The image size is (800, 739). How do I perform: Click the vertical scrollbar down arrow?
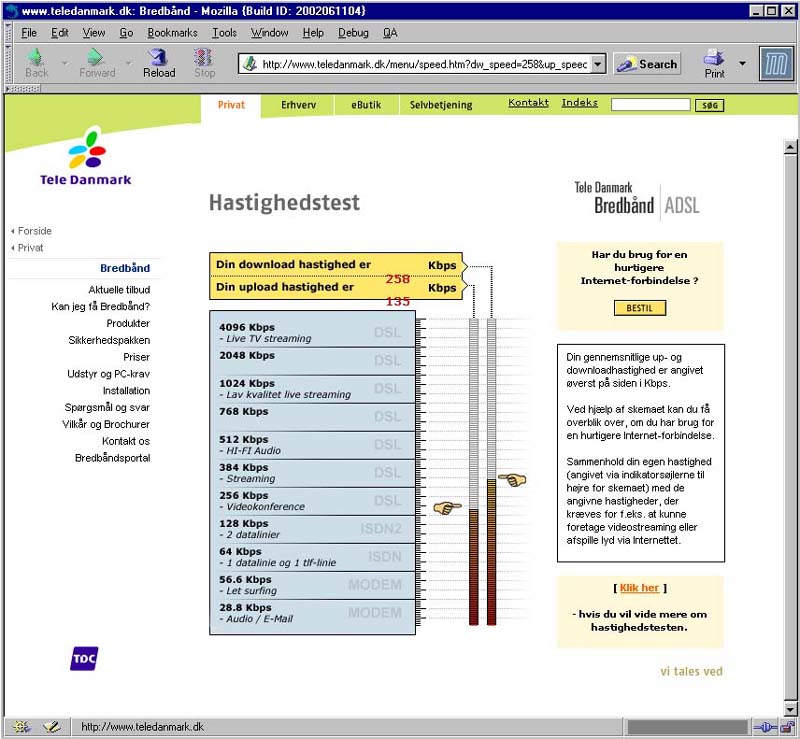pos(790,709)
